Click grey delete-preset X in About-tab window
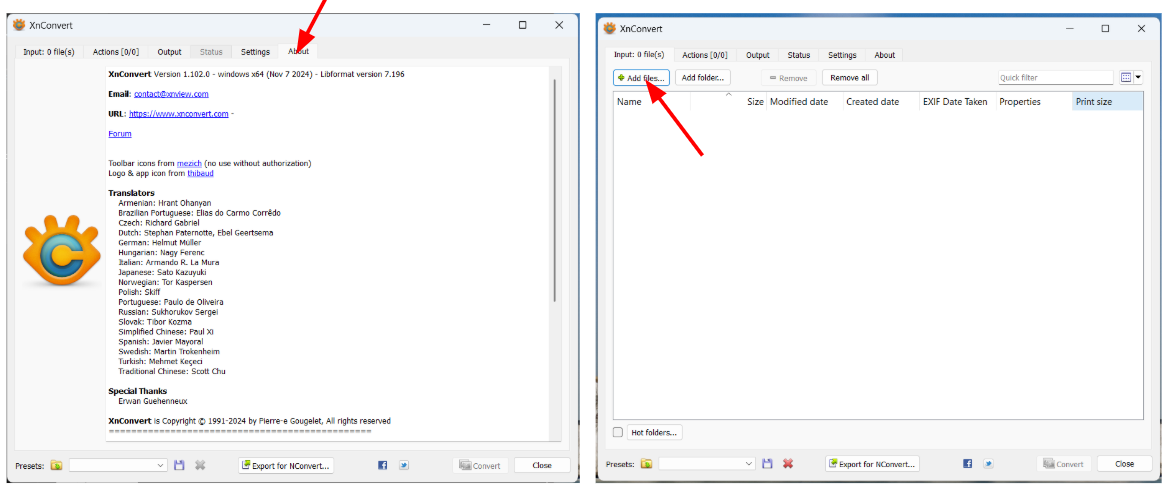This screenshot has height=488, width=1168. [x=200, y=466]
